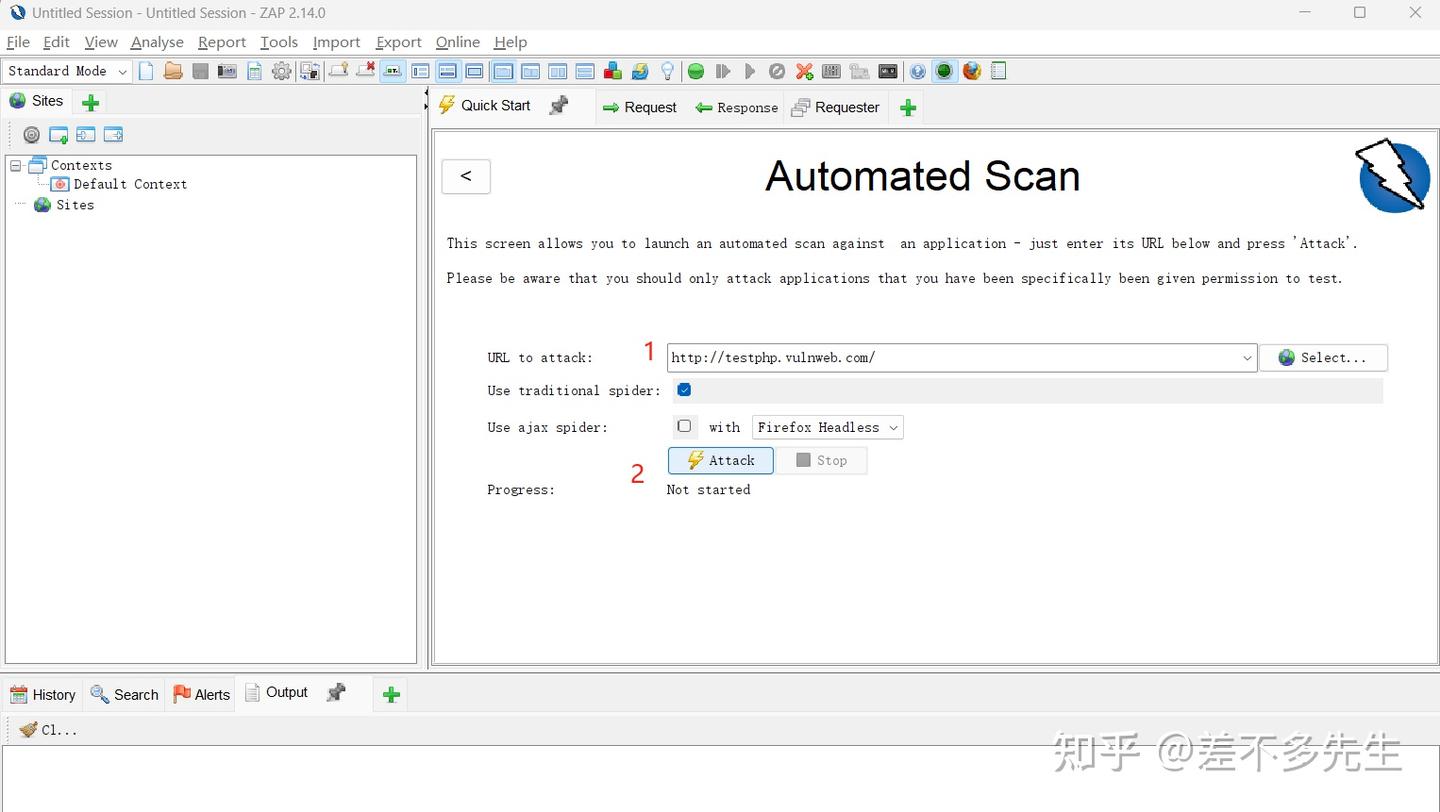Open an existing session file
This screenshot has height=812, width=1440.
point(172,70)
